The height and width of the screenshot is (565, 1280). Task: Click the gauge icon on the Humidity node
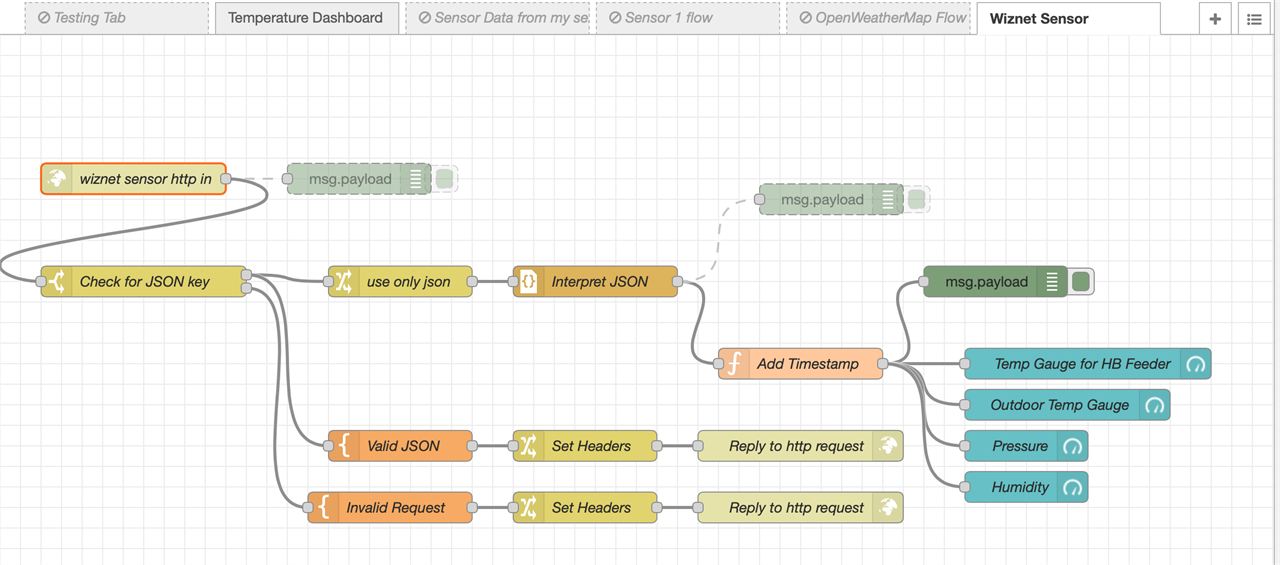[1072, 488]
